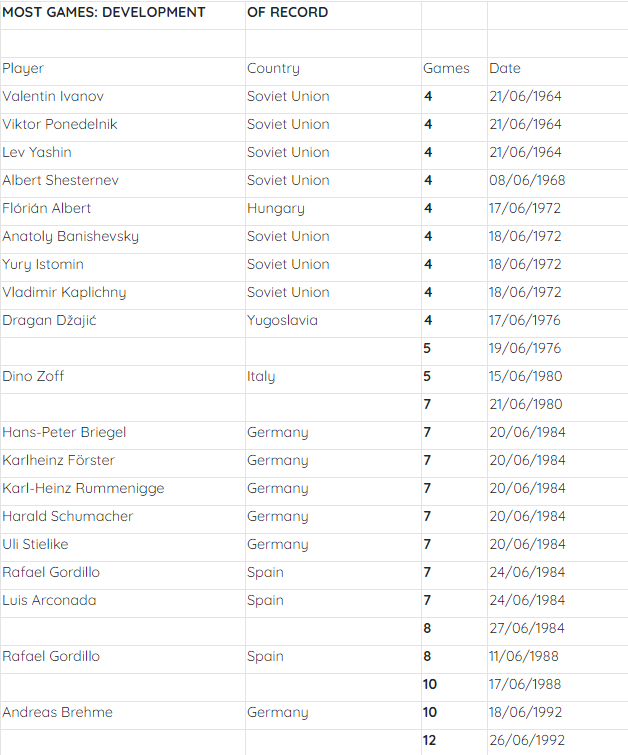This screenshot has width=628, height=755.
Task: Select the Karl-Heinz Rummenigge cell
Action: point(123,491)
